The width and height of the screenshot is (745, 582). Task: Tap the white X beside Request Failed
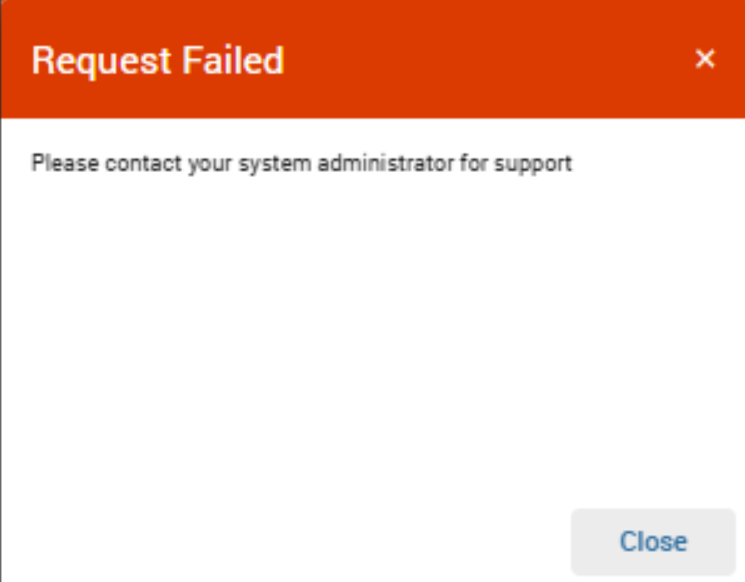click(705, 59)
